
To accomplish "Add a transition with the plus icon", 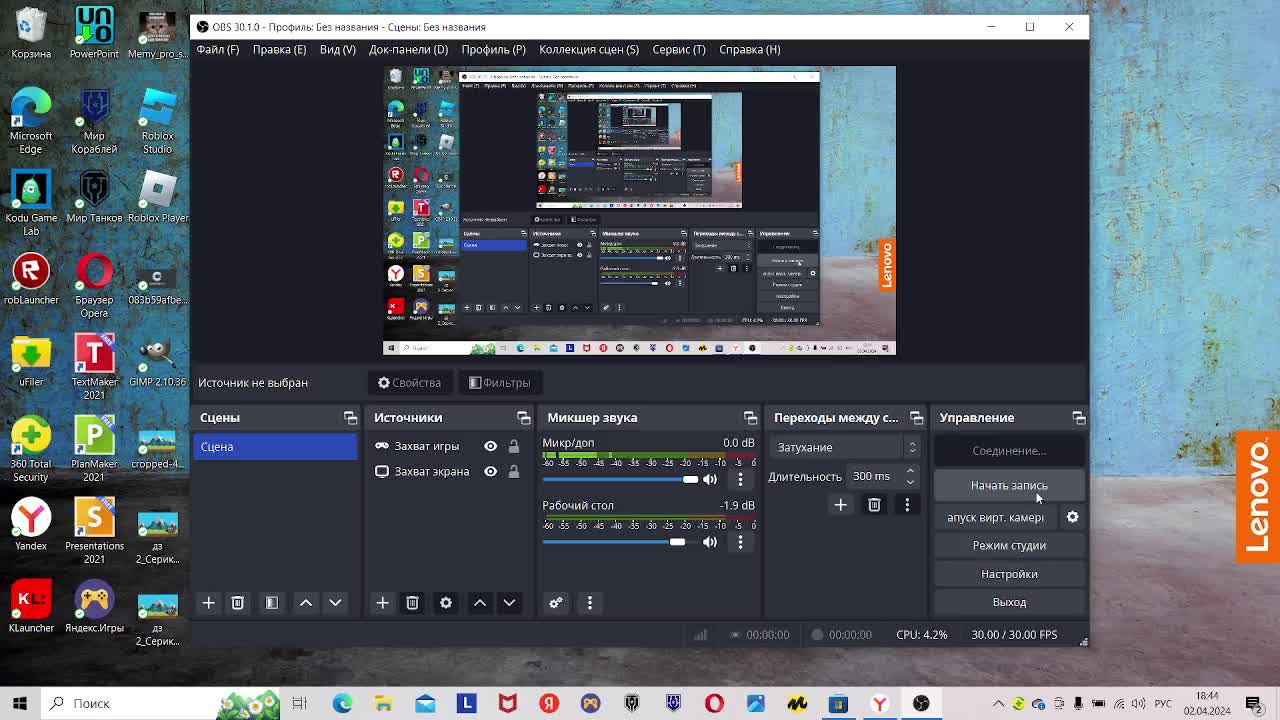I will click(x=840, y=505).
